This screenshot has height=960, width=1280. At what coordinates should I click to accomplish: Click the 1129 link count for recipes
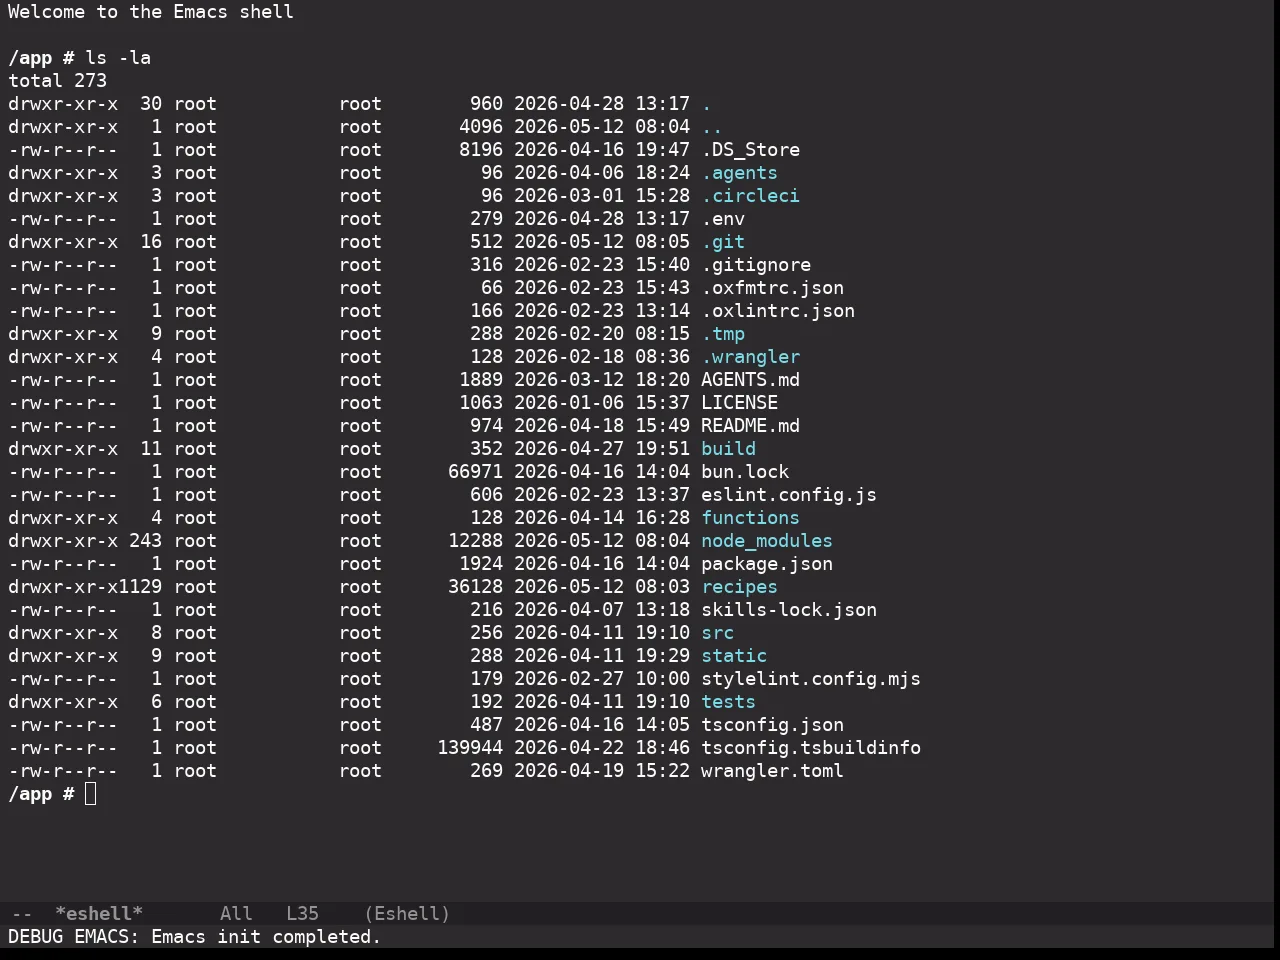pos(140,587)
